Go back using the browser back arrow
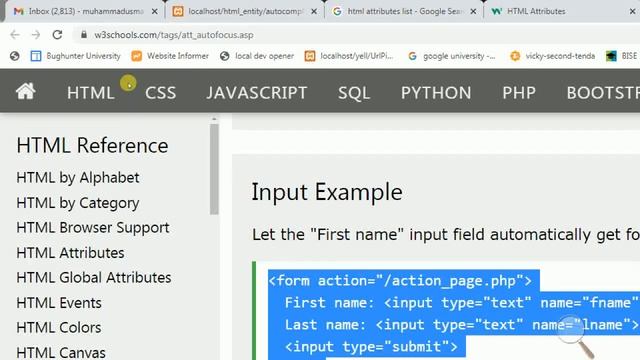 point(15,35)
